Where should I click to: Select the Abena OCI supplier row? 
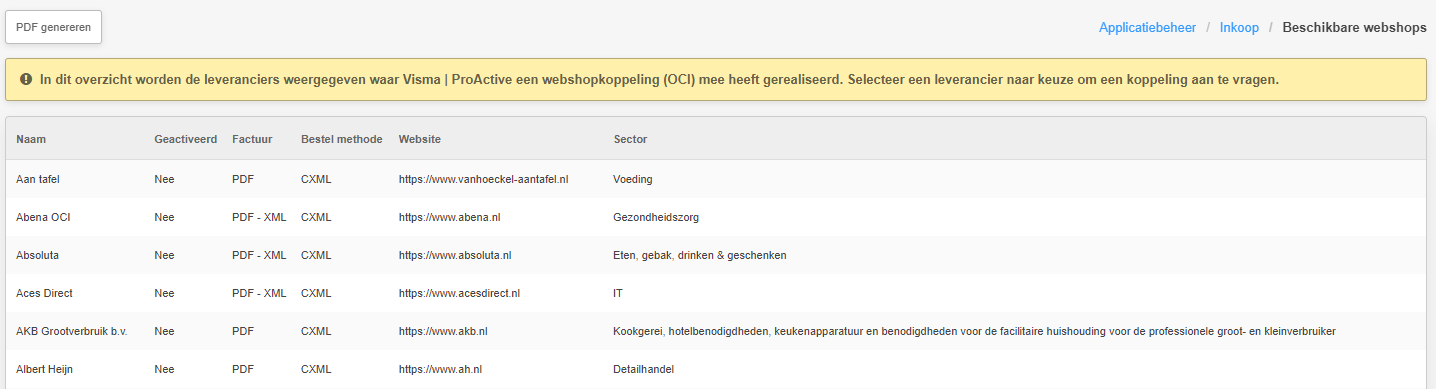click(x=716, y=217)
